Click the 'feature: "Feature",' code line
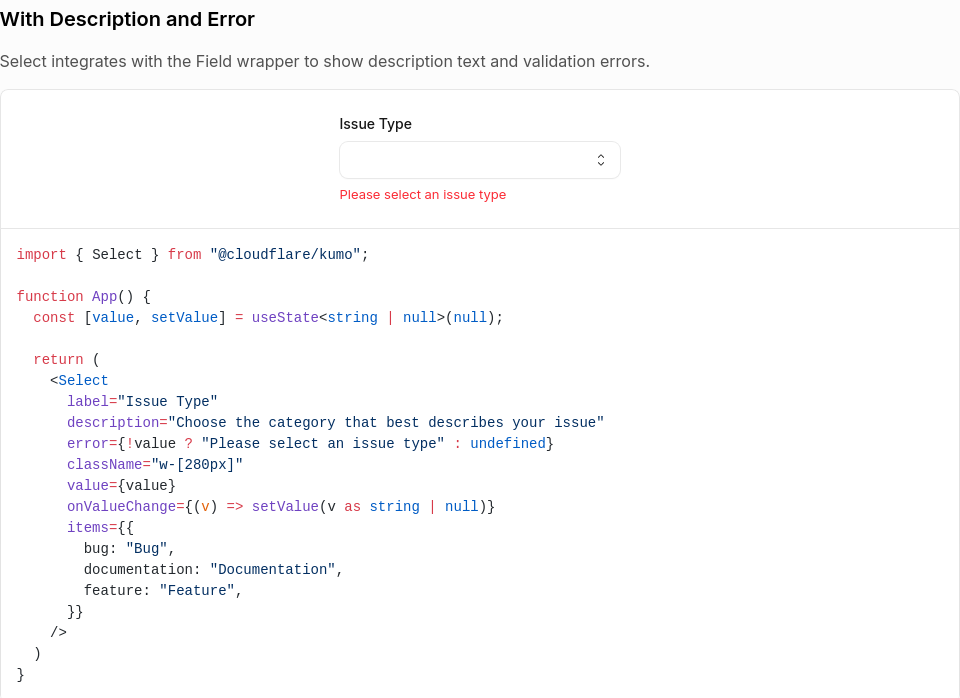960x698 pixels. pos(163,590)
